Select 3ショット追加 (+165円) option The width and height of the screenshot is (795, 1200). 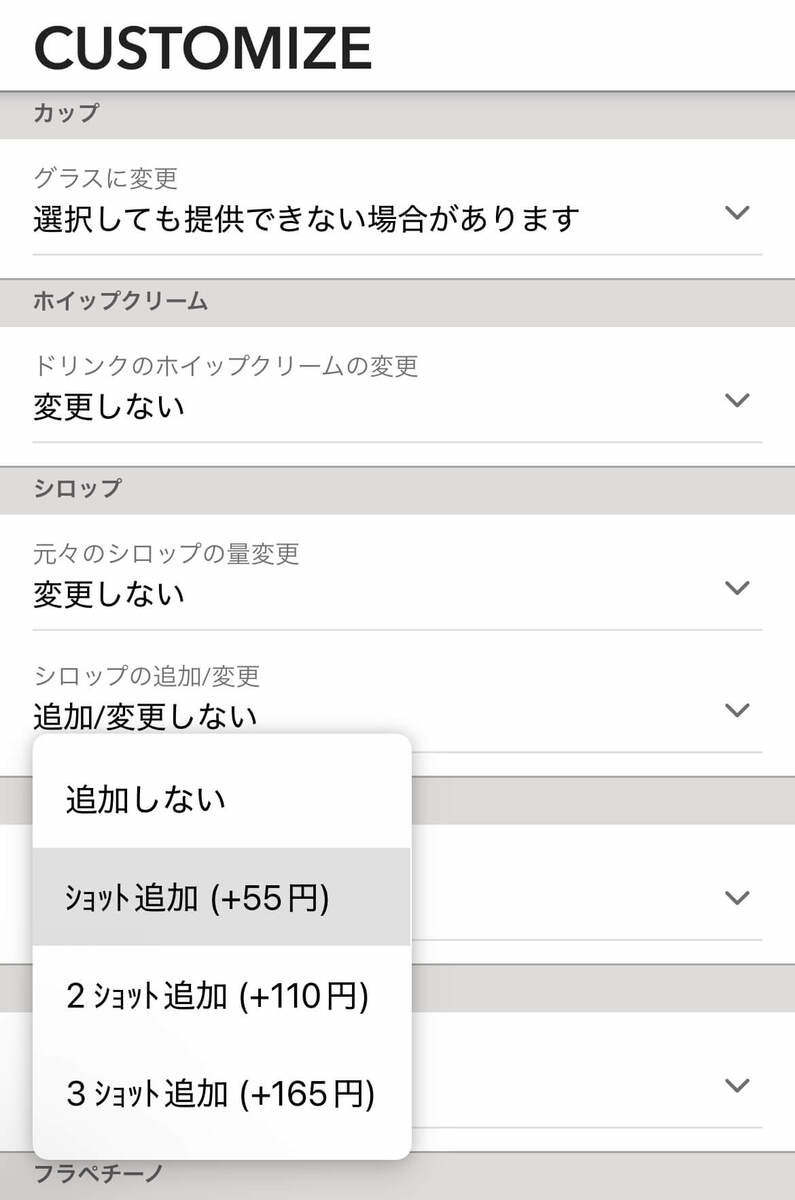(220, 1094)
